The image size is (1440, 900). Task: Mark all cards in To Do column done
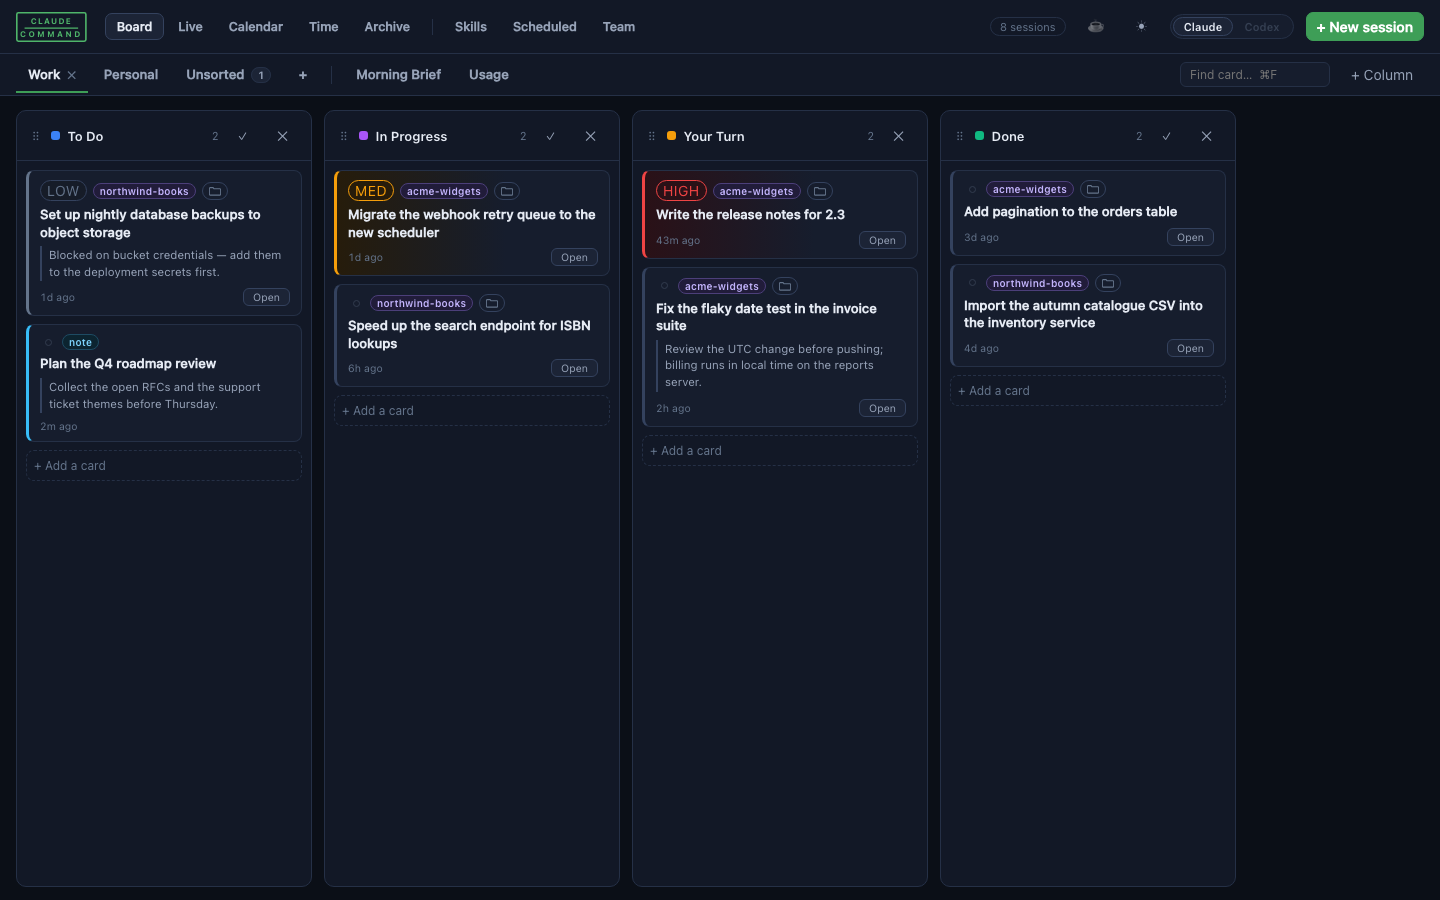[x=243, y=136]
